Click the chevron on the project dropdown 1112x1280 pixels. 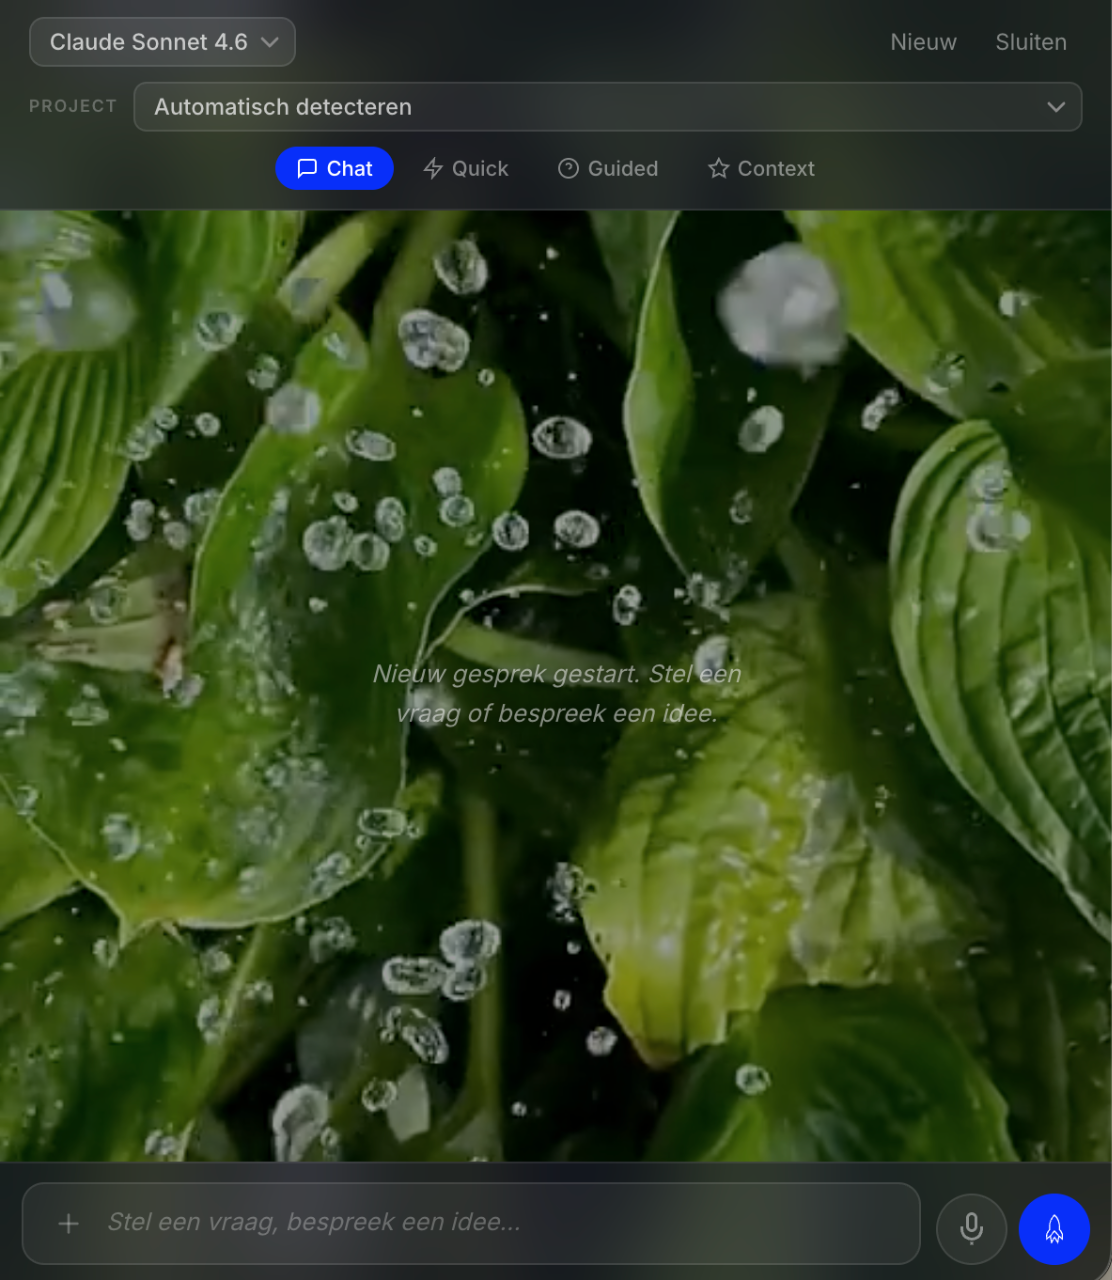(1056, 107)
